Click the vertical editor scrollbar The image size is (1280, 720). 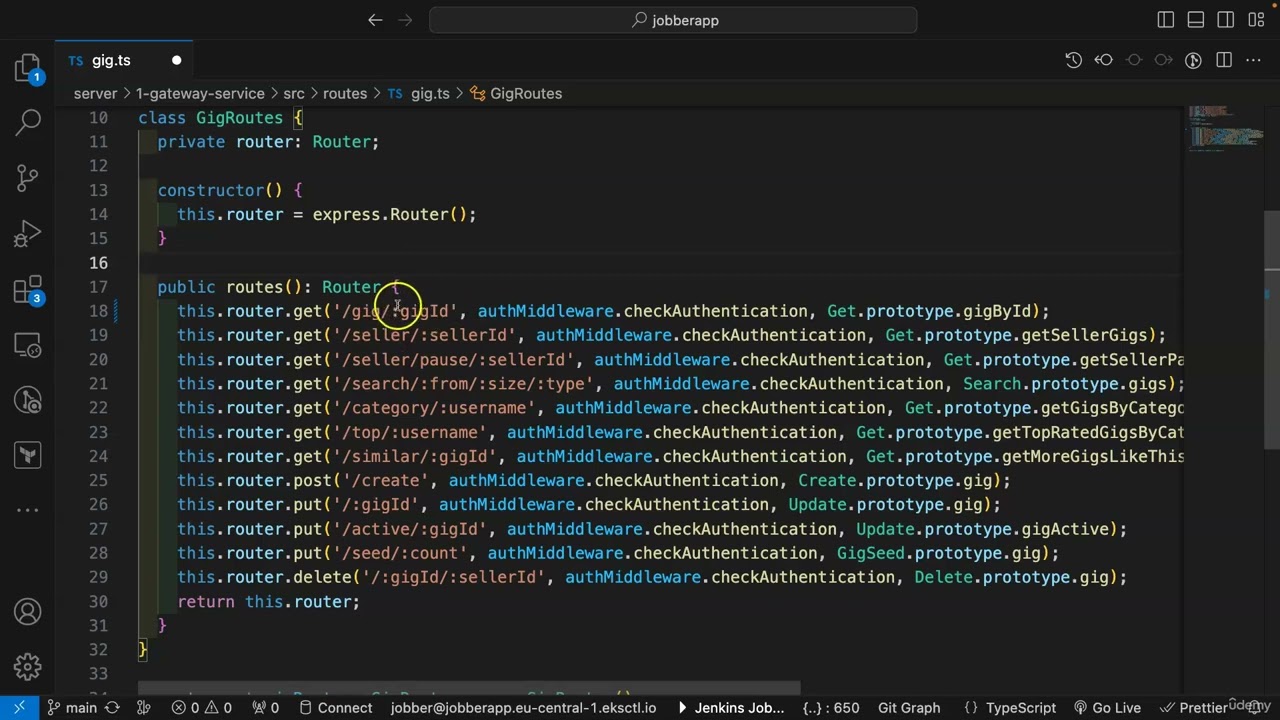click(x=1272, y=330)
